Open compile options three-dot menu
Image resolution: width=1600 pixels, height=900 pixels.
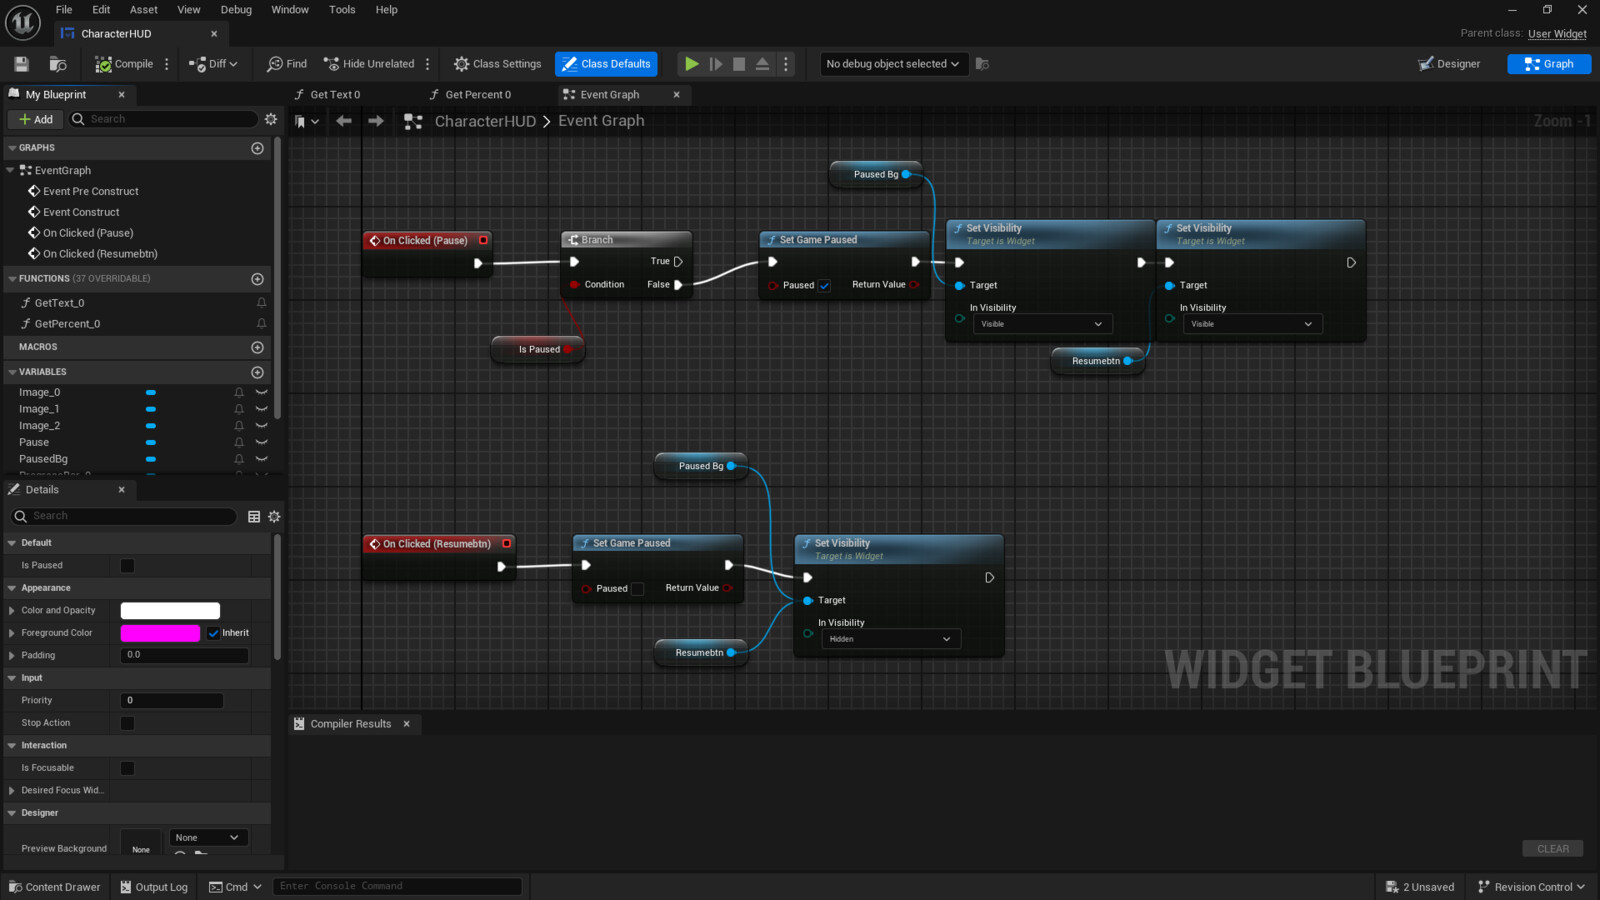pyautogui.click(x=167, y=64)
